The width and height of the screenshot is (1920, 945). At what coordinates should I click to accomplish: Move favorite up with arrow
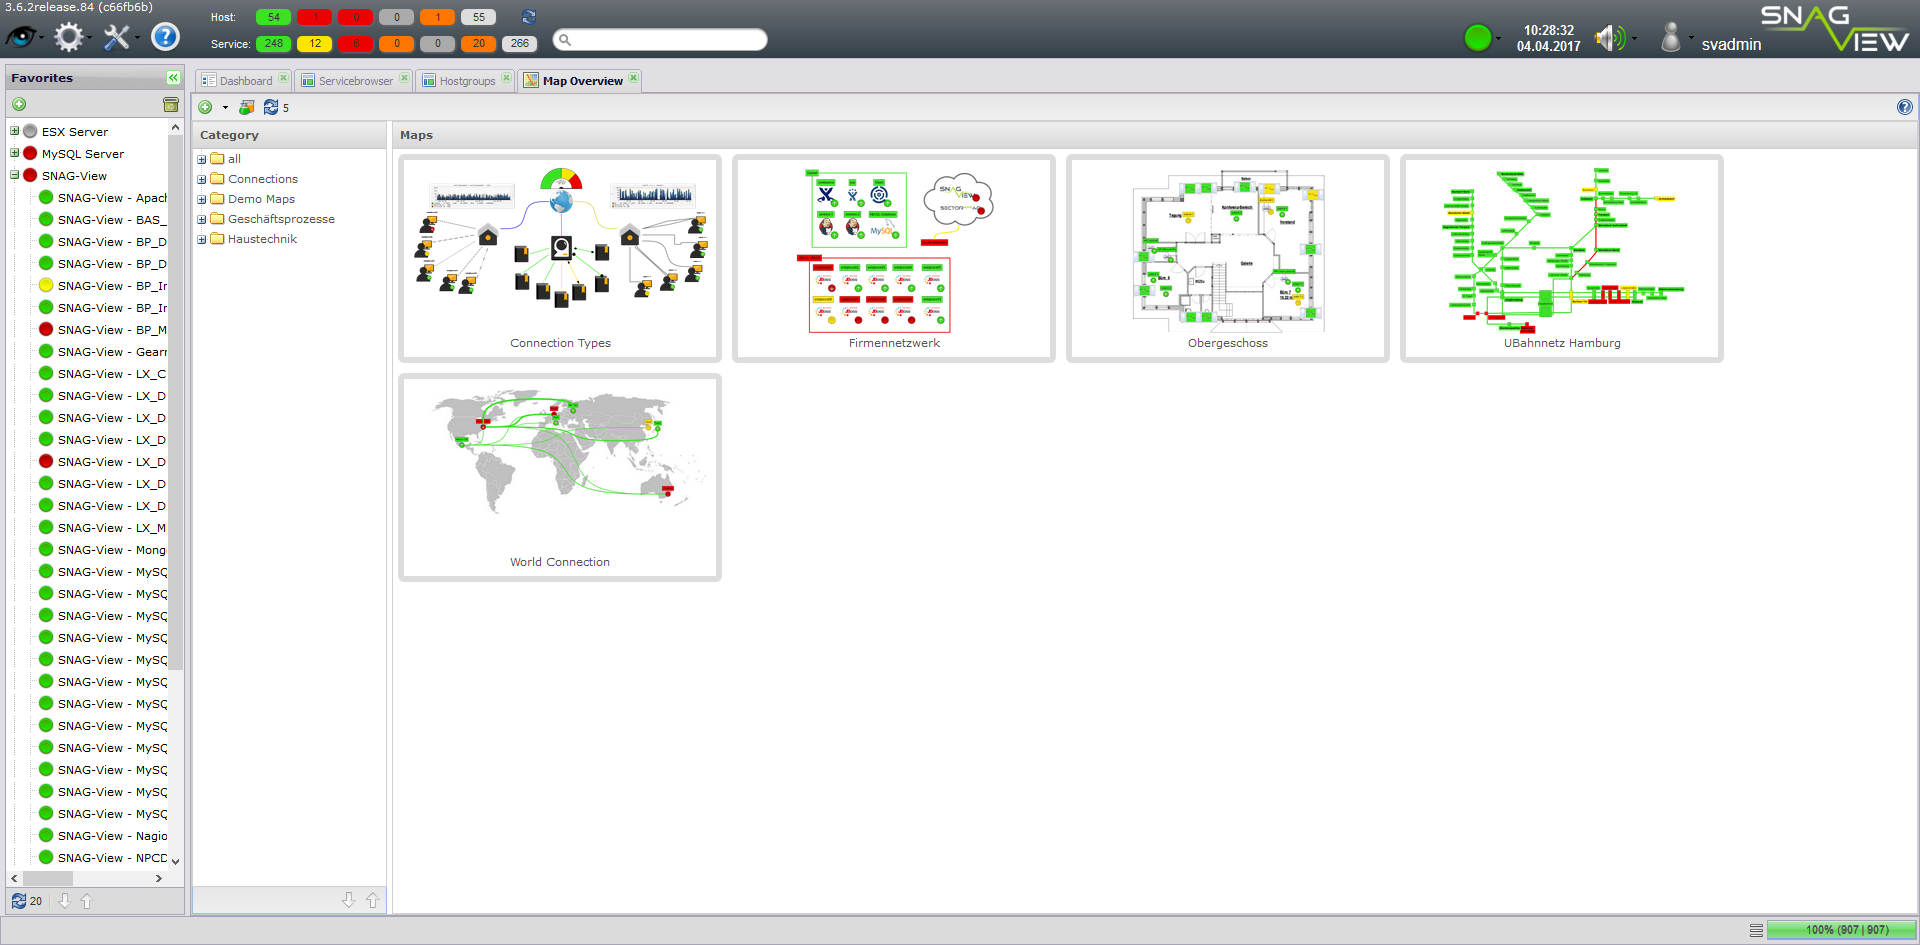pos(86,901)
